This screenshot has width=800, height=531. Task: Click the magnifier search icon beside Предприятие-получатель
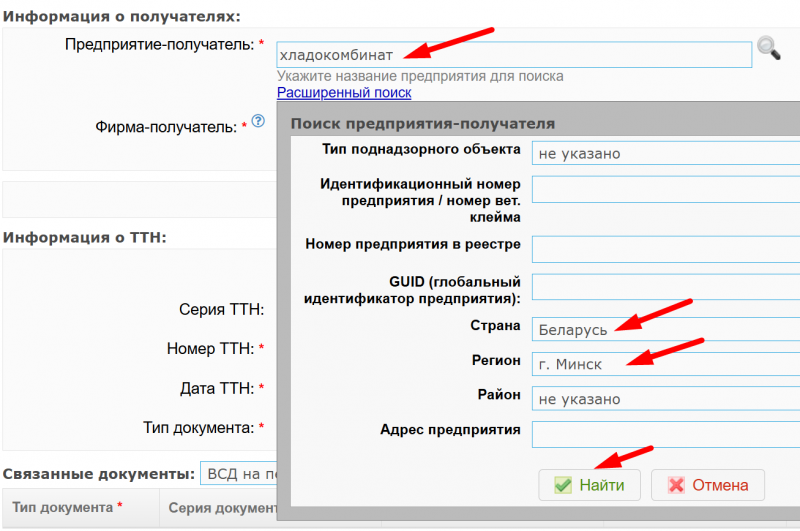(768, 48)
